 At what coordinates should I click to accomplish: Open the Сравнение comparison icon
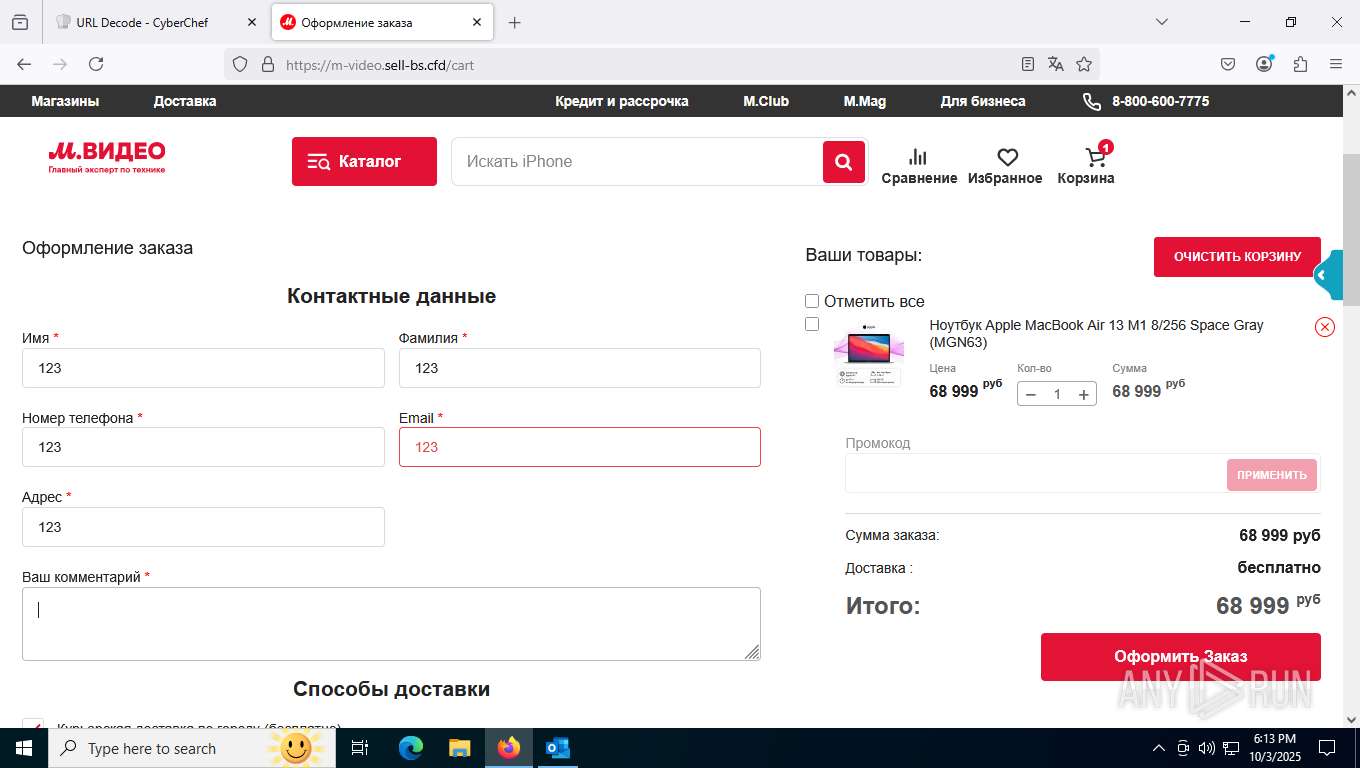[x=919, y=167]
